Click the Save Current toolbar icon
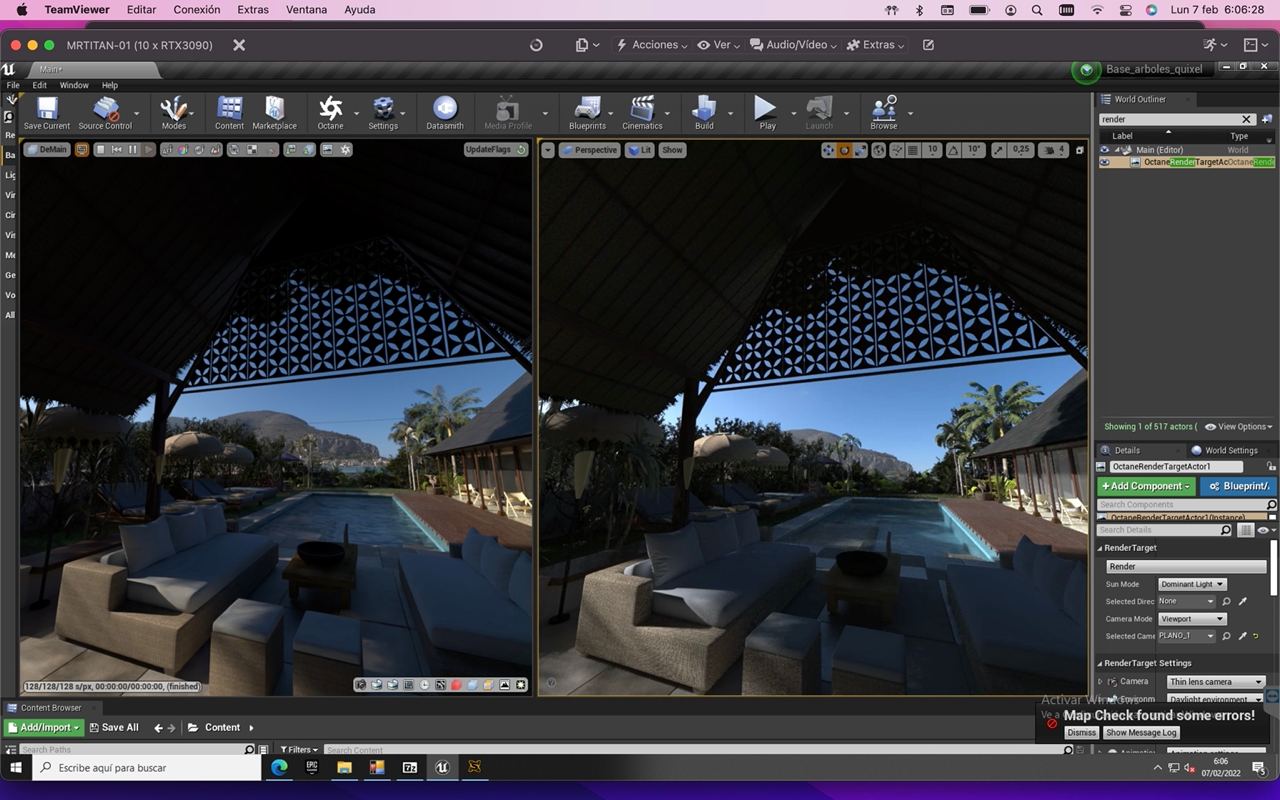Image resolution: width=1280 pixels, height=800 pixels. click(x=47, y=114)
